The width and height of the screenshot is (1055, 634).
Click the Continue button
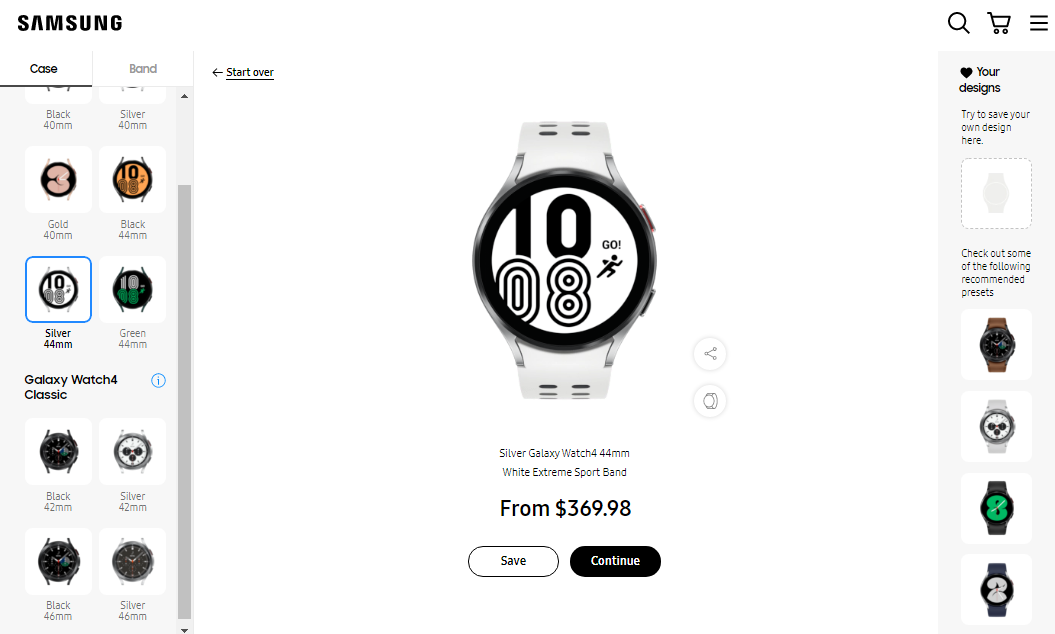tap(615, 561)
